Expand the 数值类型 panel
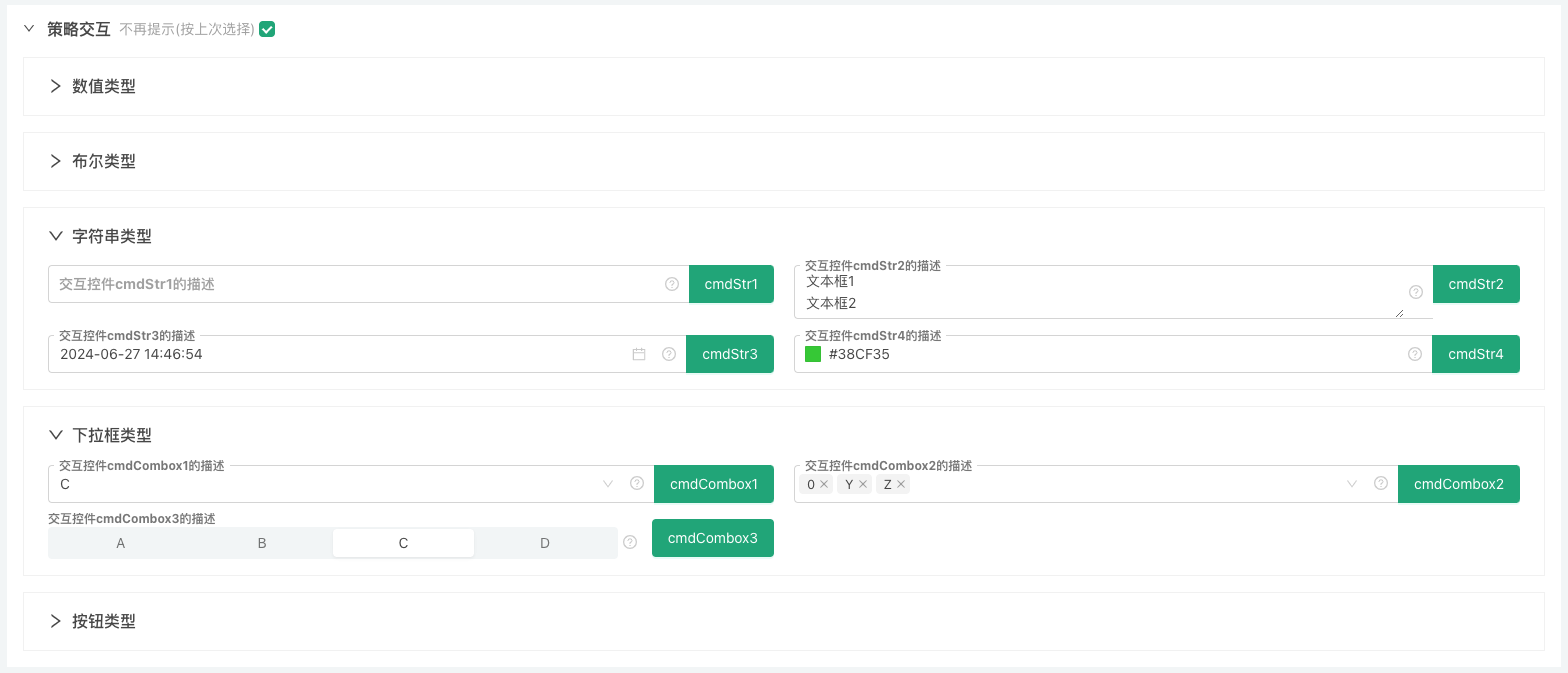The height and width of the screenshot is (673, 1568). click(x=56, y=86)
